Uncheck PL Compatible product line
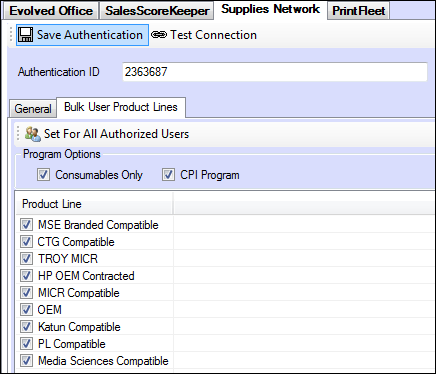 point(26,344)
